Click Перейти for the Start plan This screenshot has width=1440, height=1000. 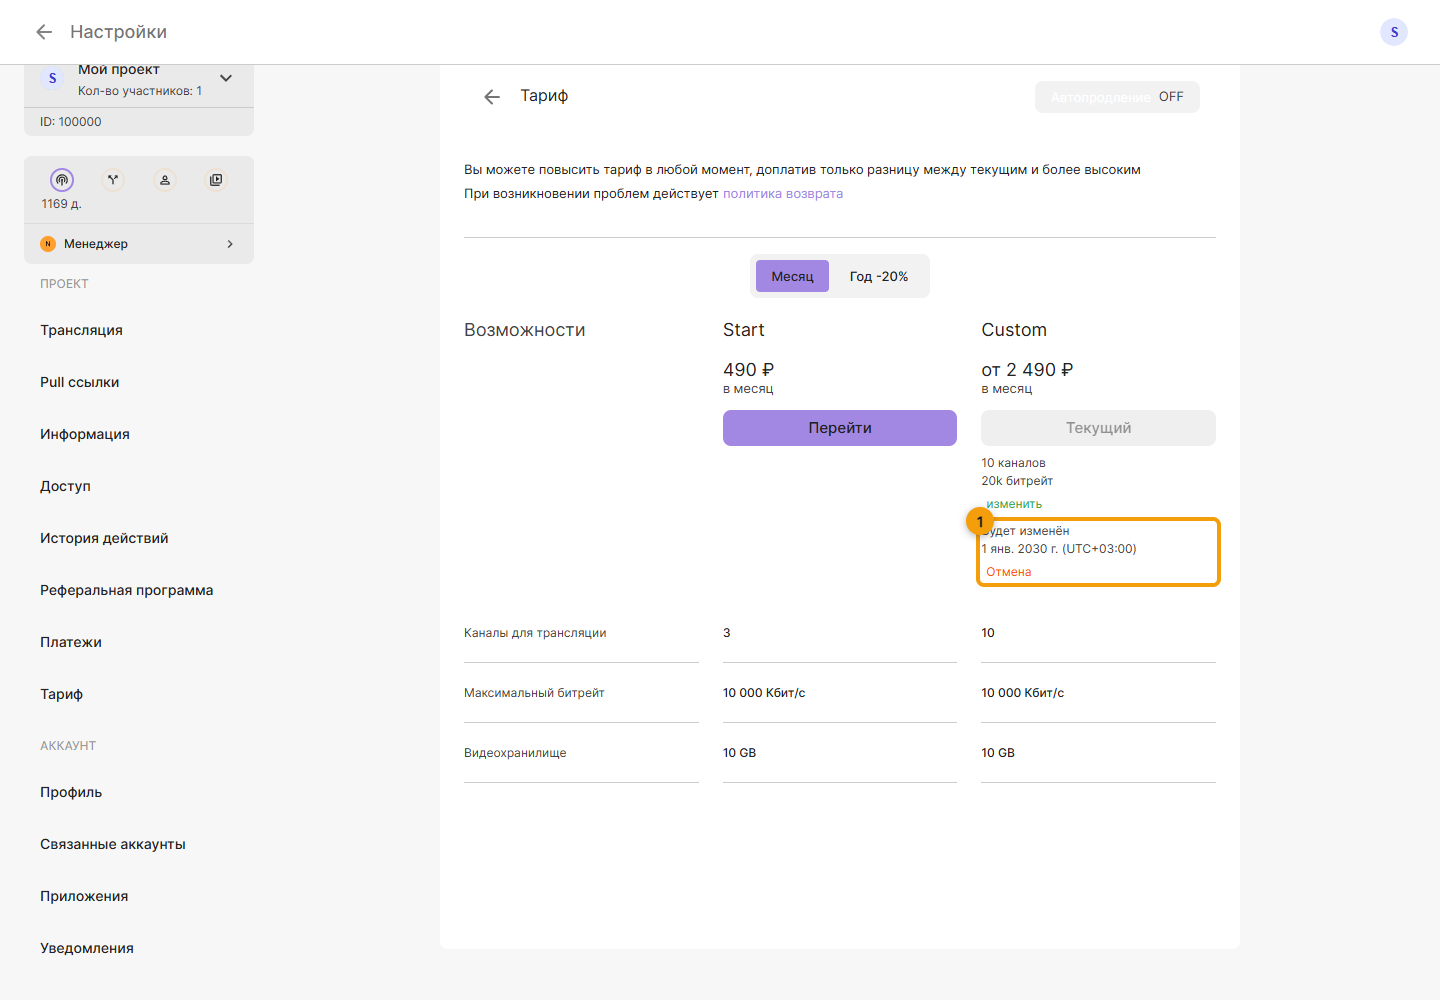click(840, 428)
